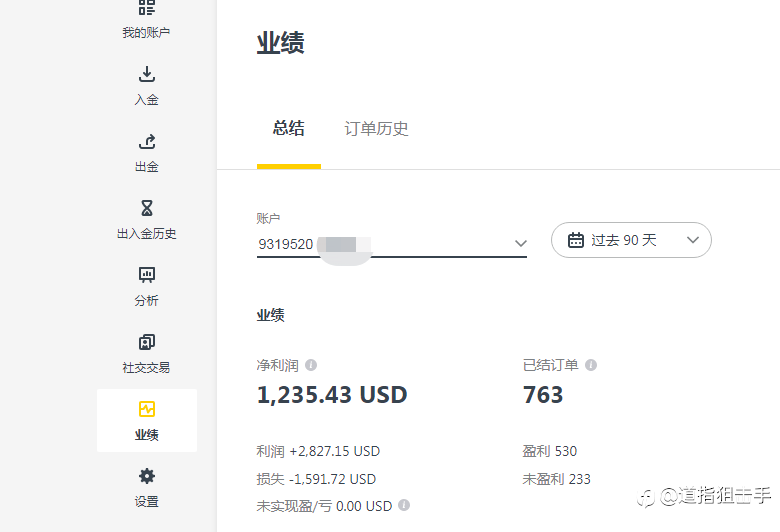Viewport: 780px width, 532px height.
Task: Open transaction history hourglass icon
Action: point(147,208)
